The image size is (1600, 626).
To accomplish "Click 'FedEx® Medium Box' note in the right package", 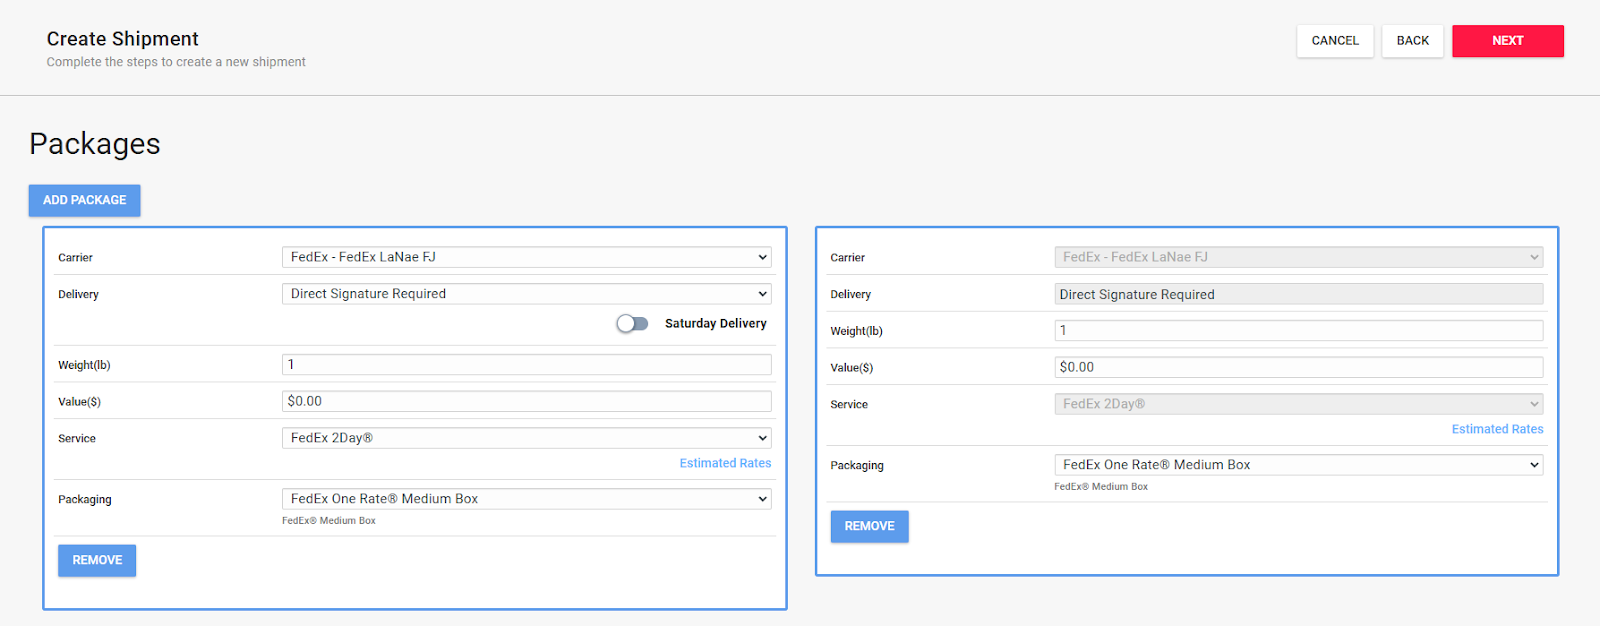I will [1101, 487].
